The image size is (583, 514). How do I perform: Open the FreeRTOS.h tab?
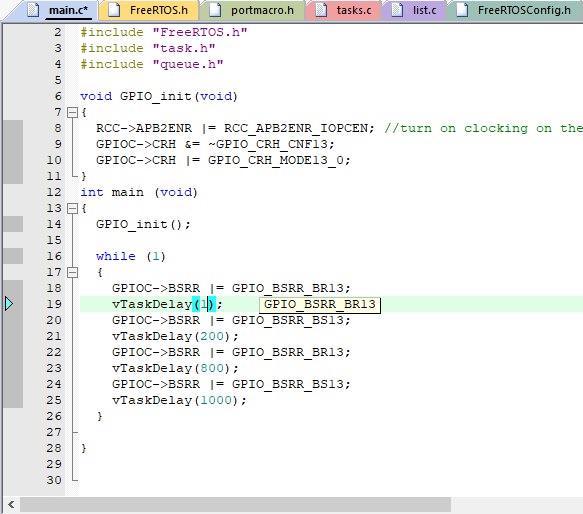(x=149, y=10)
